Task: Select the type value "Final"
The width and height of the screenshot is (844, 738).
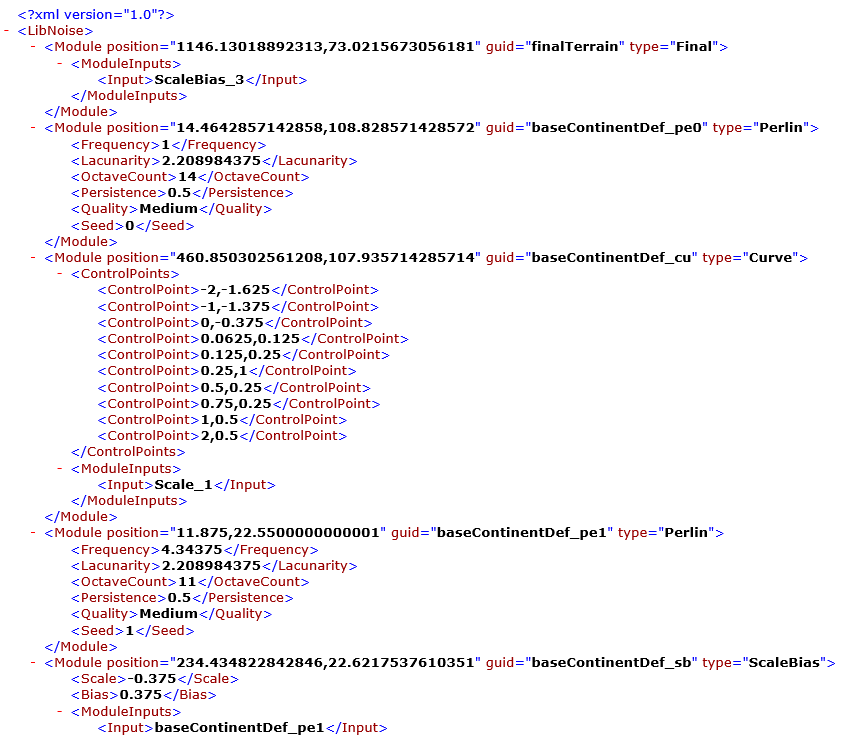Action: (694, 47)
